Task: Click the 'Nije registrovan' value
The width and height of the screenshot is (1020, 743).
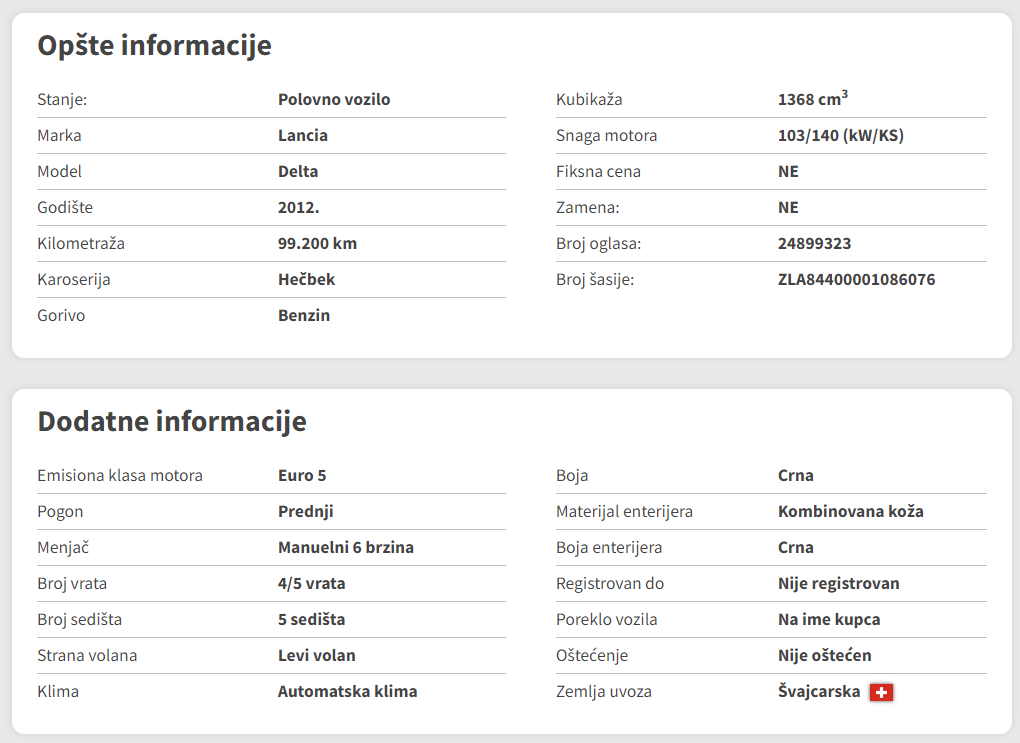Action: [839, 584]
